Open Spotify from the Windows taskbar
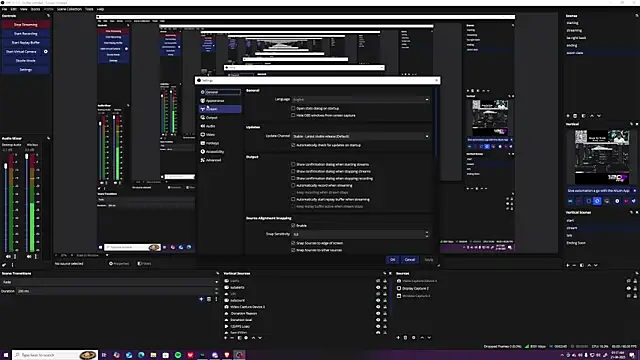Viewport: 640px width, 360px height. click(x=178, y=355)
